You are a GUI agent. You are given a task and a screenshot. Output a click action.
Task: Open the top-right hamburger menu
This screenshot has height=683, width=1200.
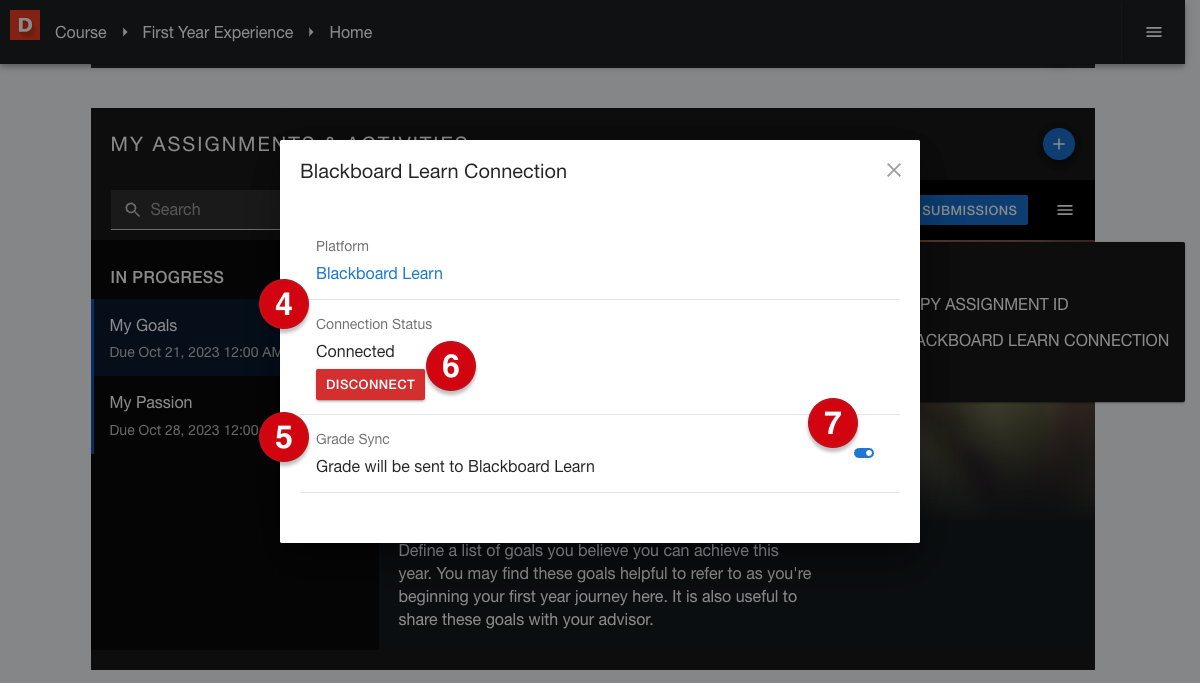click(1153, 32)
